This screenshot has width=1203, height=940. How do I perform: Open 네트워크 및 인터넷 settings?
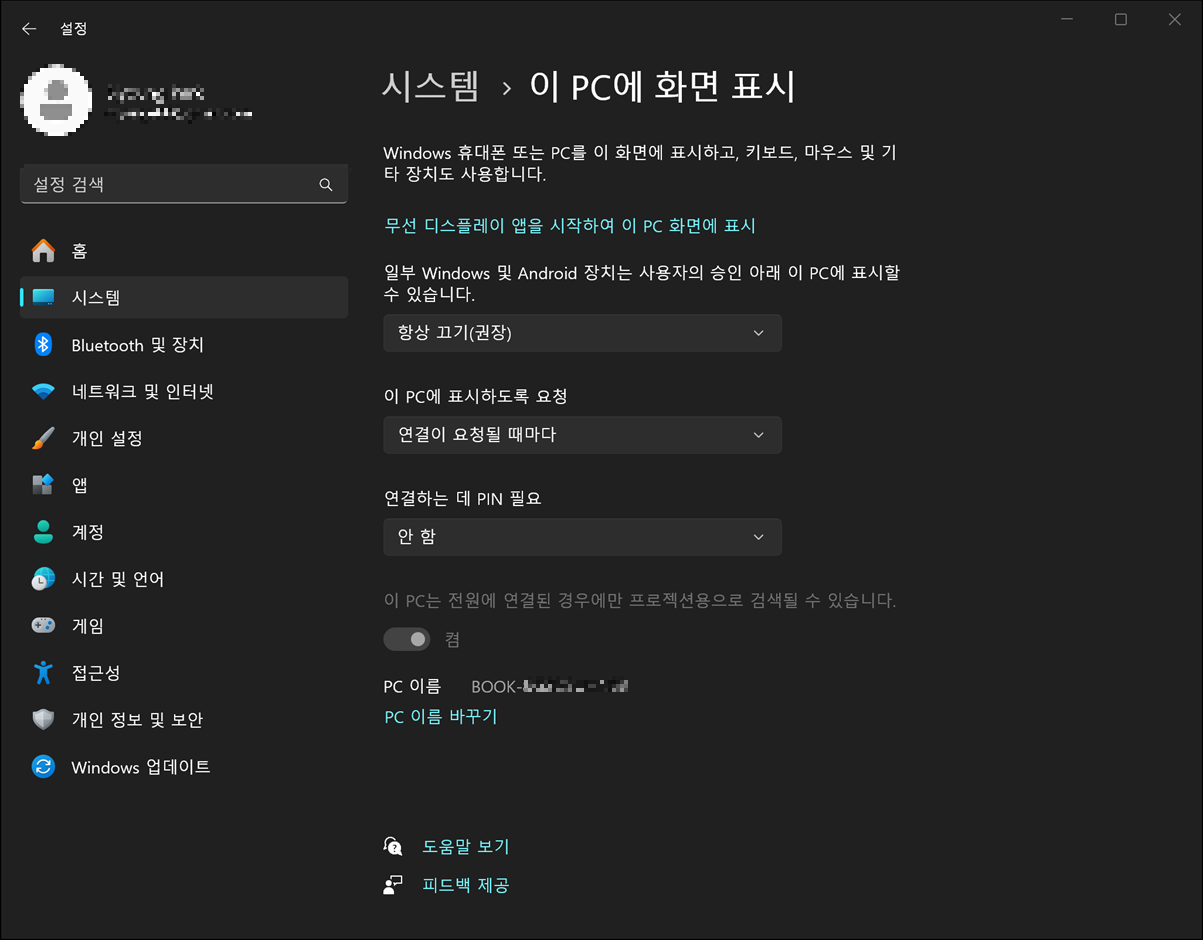[x=184, y=392]
